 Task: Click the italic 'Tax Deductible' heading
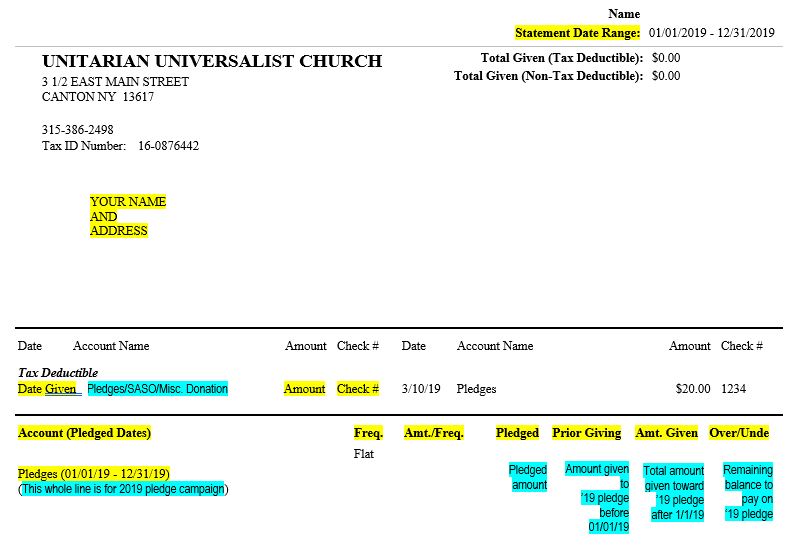pyautogui.click(x=58, y=373)
